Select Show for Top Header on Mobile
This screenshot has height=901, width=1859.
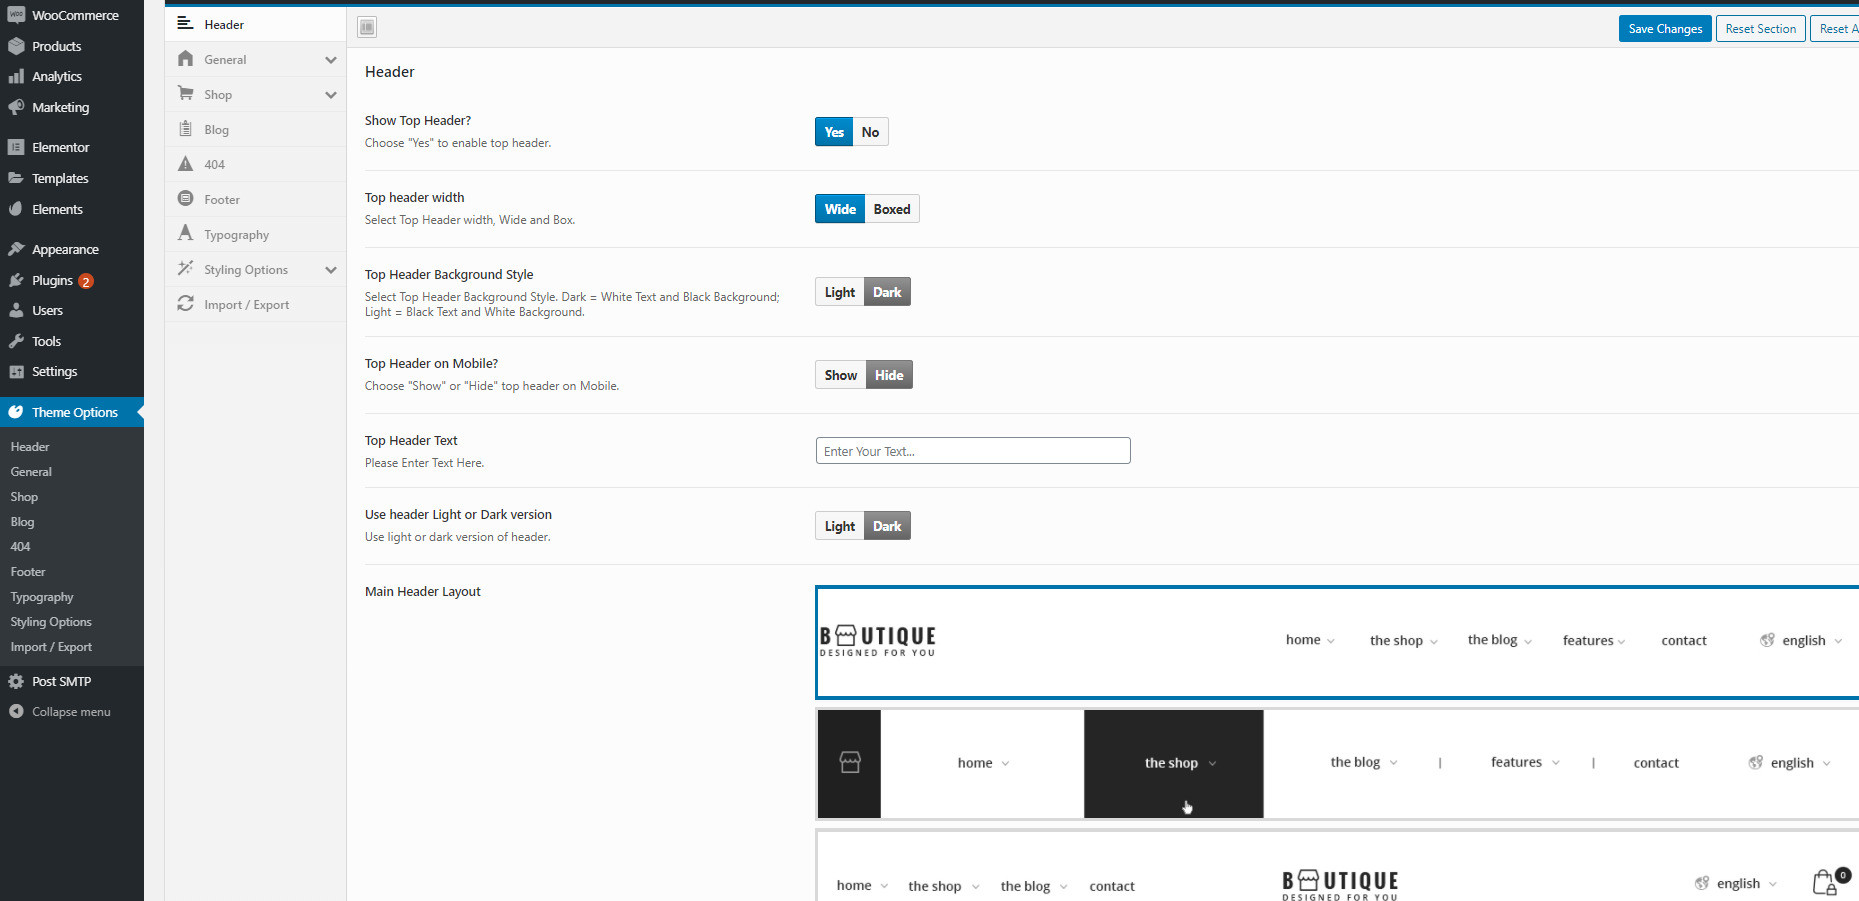coord(841,375)
